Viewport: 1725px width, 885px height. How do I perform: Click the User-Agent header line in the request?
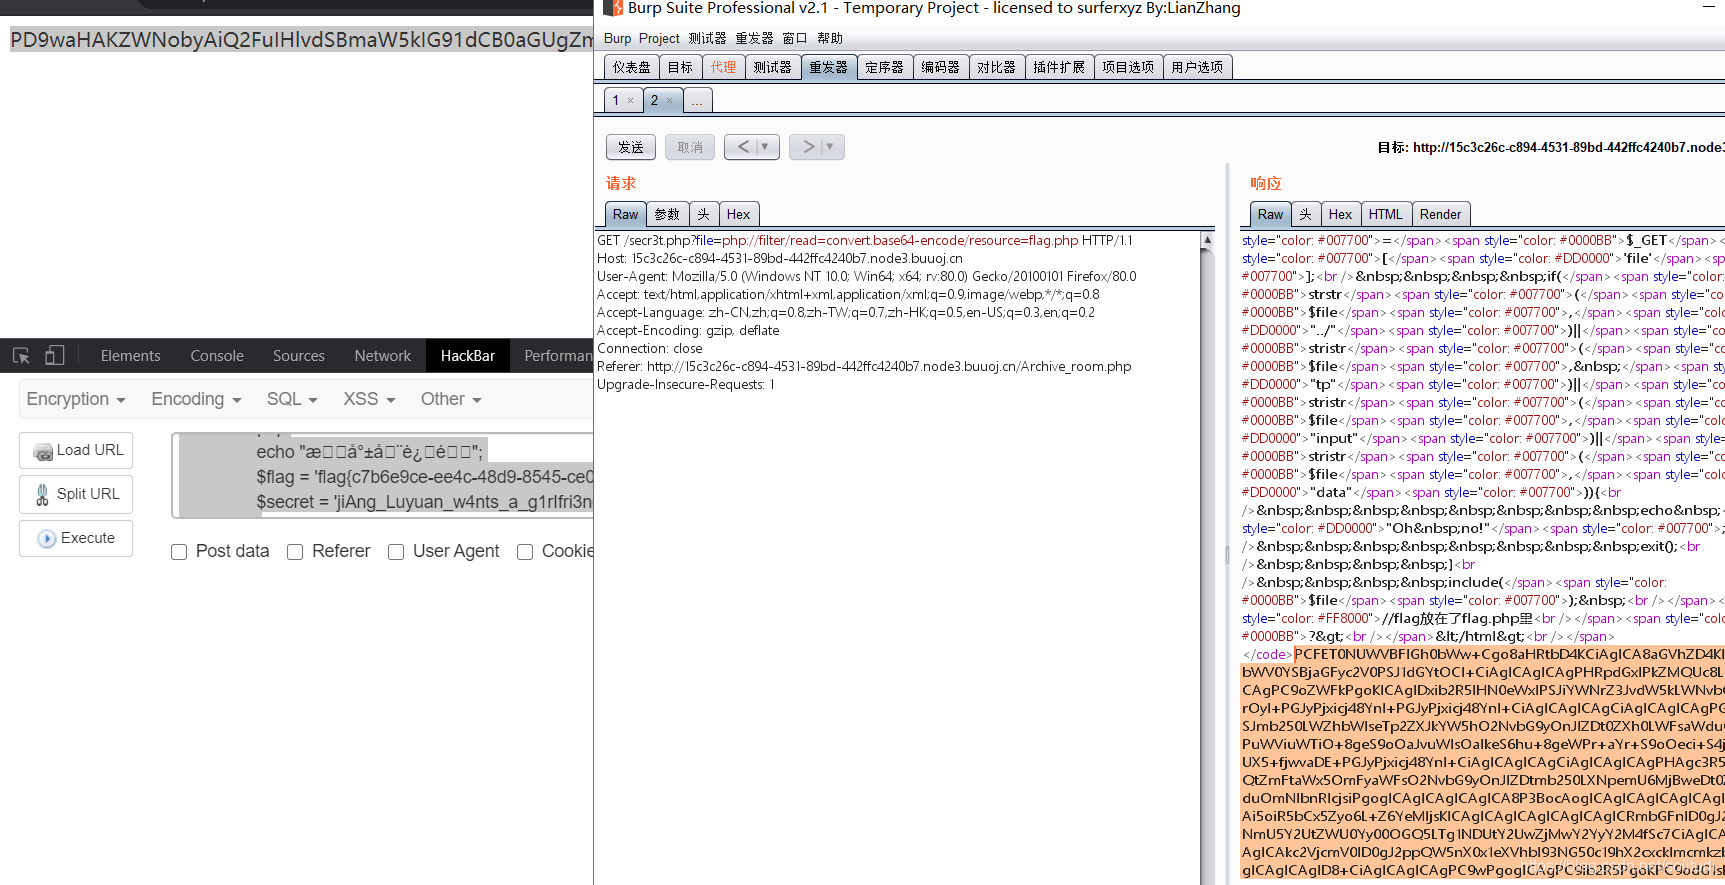coord(867,277)
